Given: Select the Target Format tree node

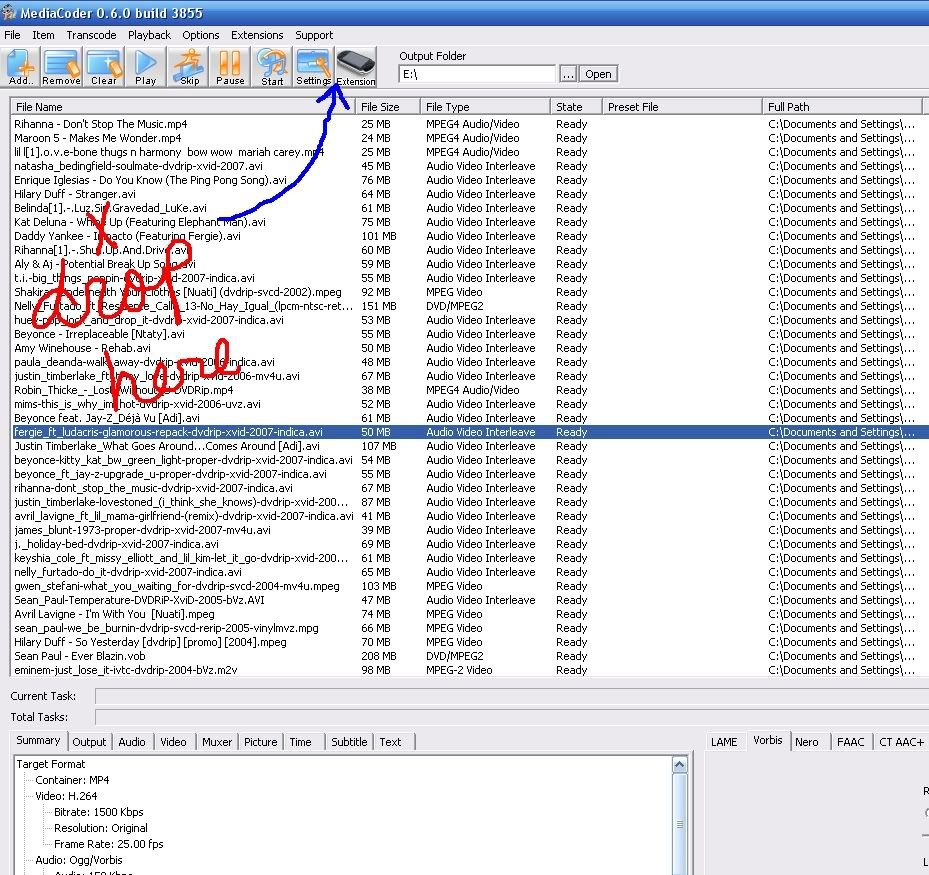Looking at the screenshot, I should click(50, 764).
